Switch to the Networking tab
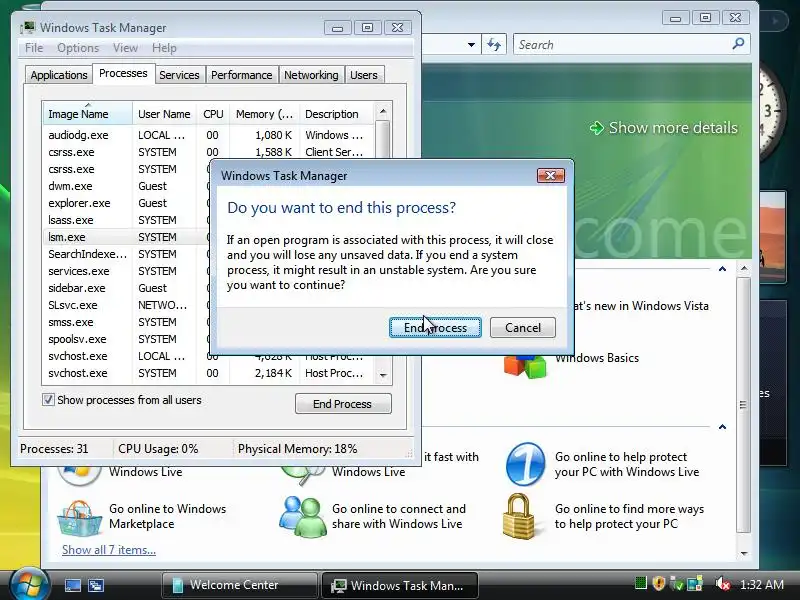800x600 pixels. [x=311, y=75]
